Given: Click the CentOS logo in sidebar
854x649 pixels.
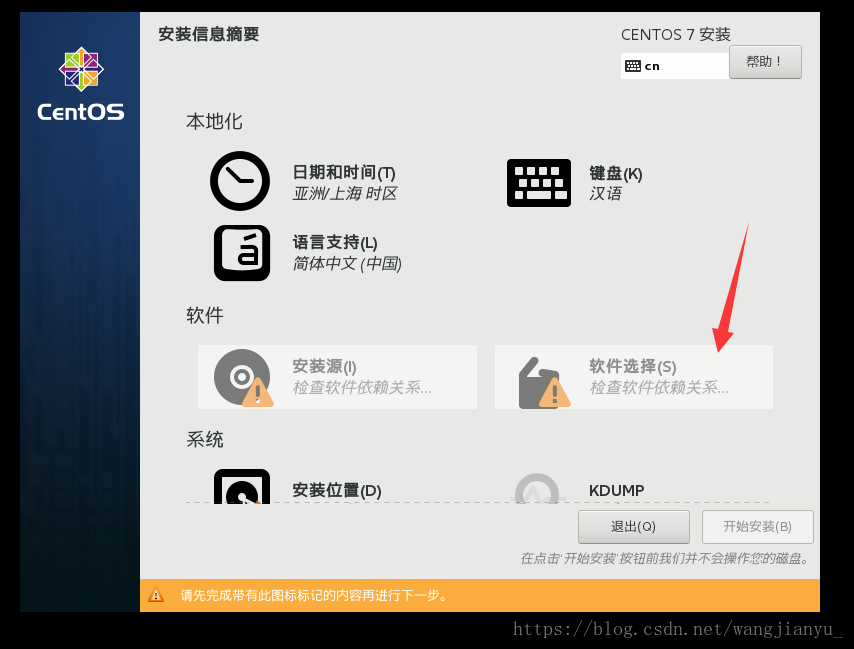Looking at the screenshot, I should click(81, 83).
